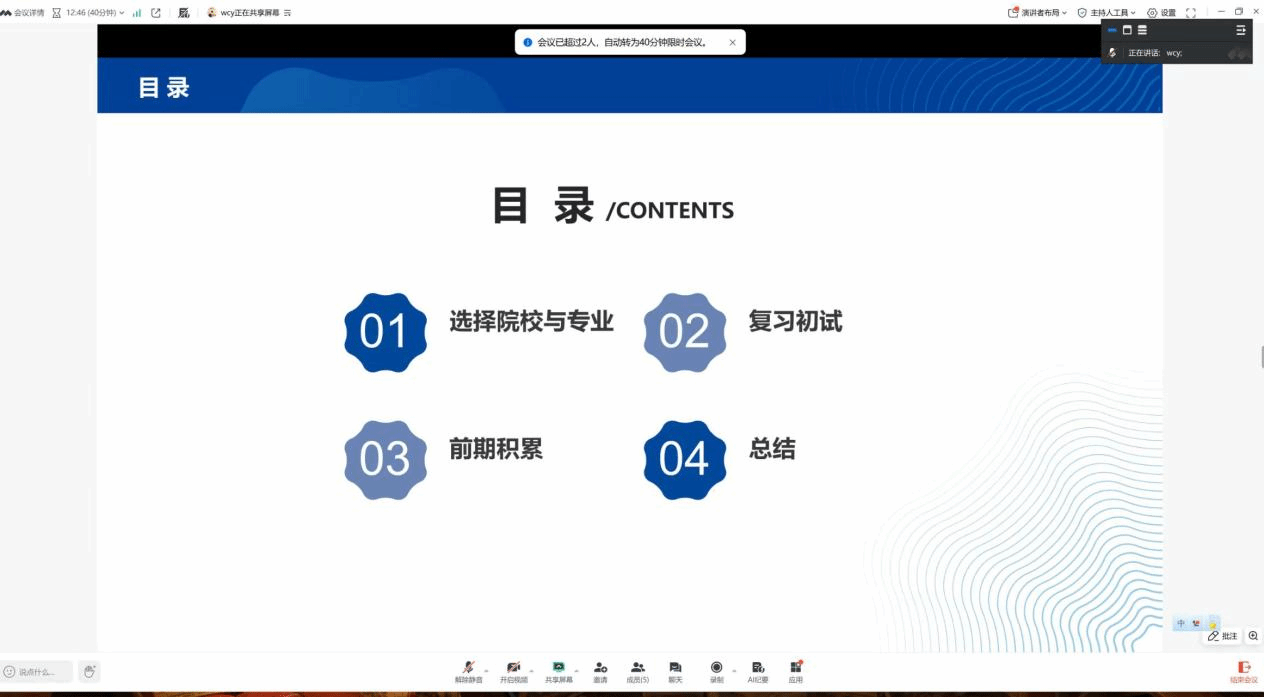Click the 批注 annotate button
Image resolution: width=1264 pixels, height=697 pixels.
pyautogui.click(x=1222, y=636)
